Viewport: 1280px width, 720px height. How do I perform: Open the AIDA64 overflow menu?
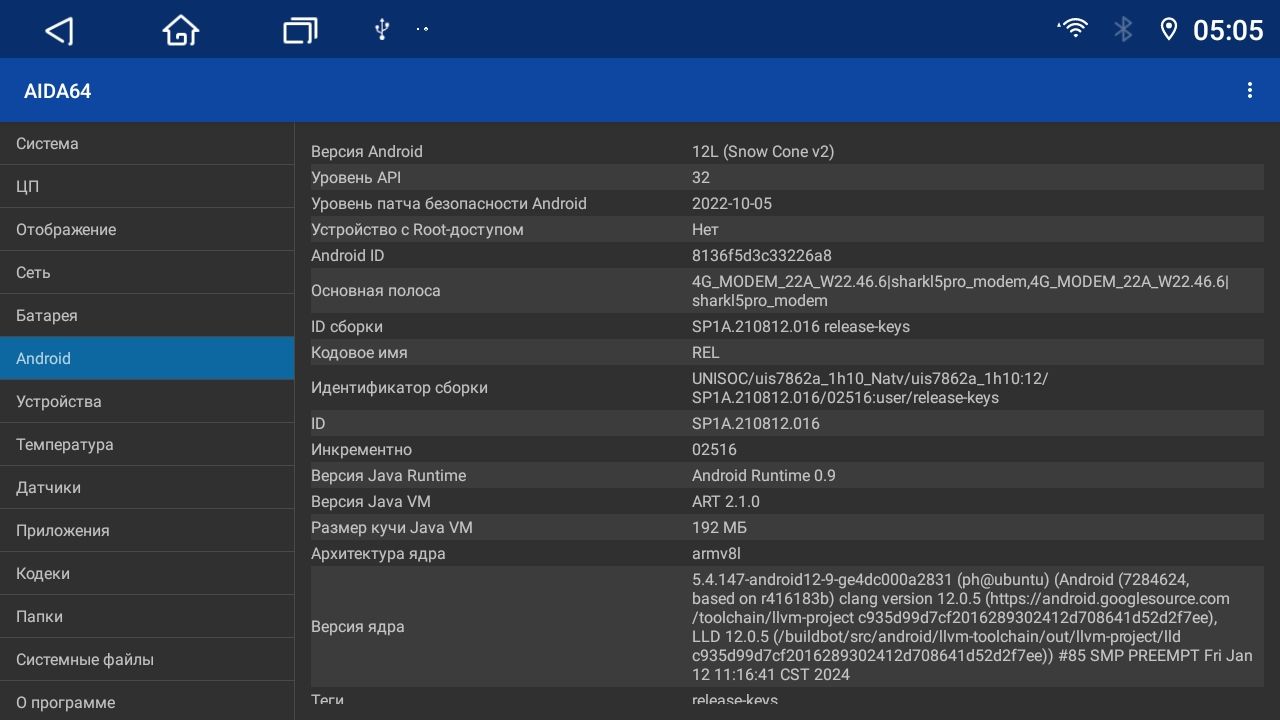coord(1249,89)
